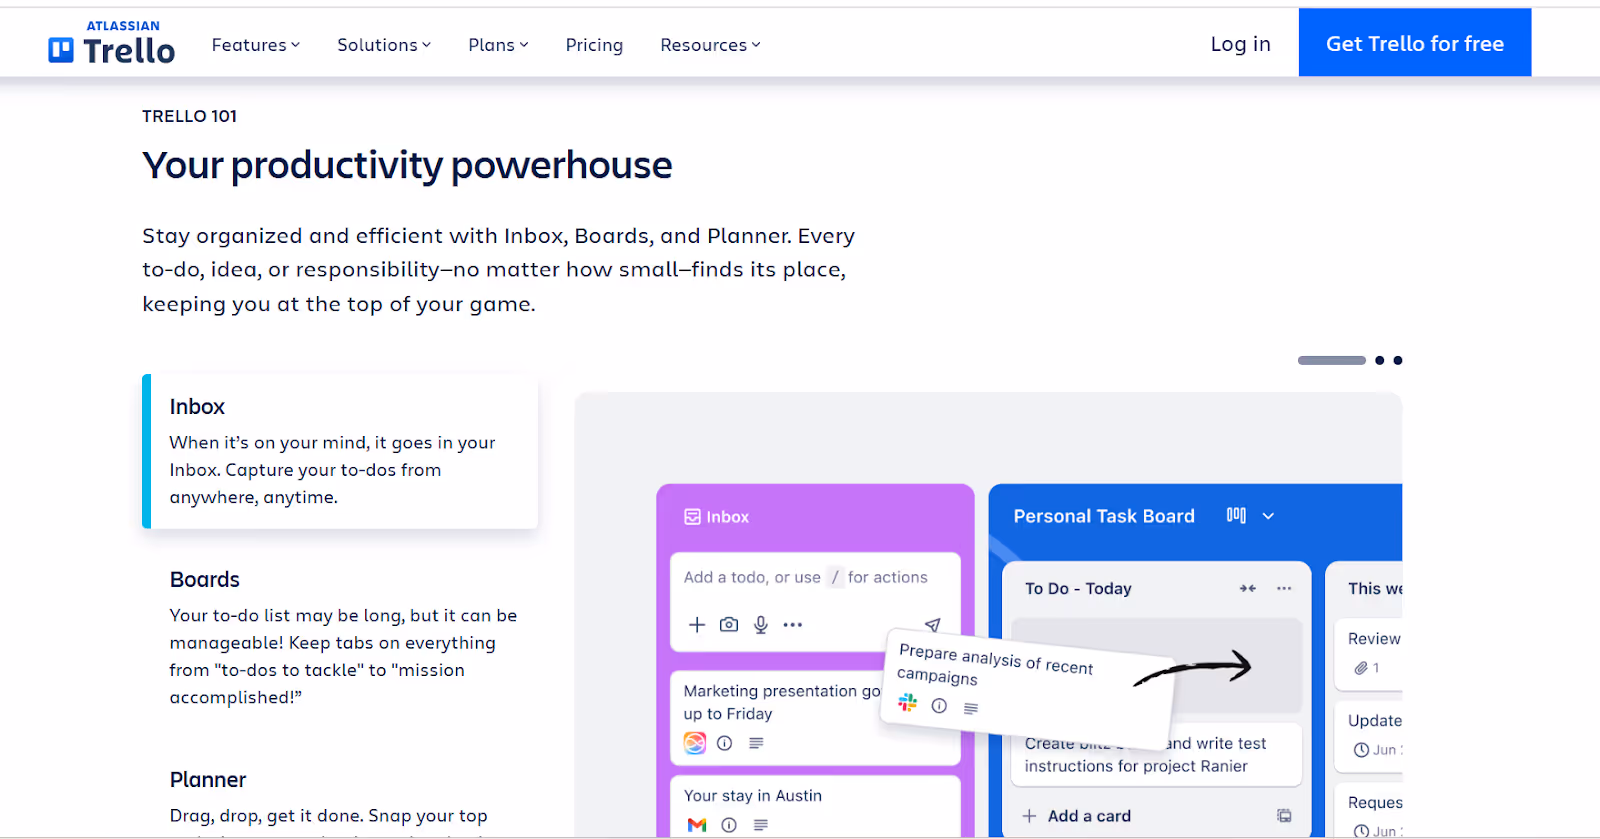
Task: Click clock icon on Prepare analysis card
Action: coord(939,706)
